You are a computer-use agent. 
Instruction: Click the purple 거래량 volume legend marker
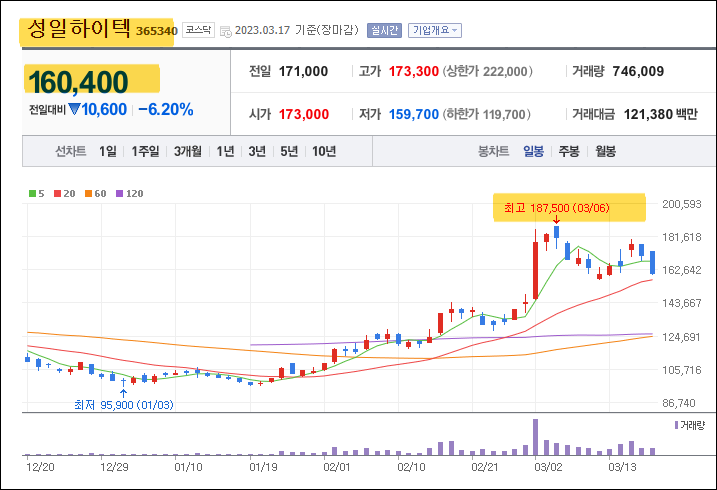675,426
